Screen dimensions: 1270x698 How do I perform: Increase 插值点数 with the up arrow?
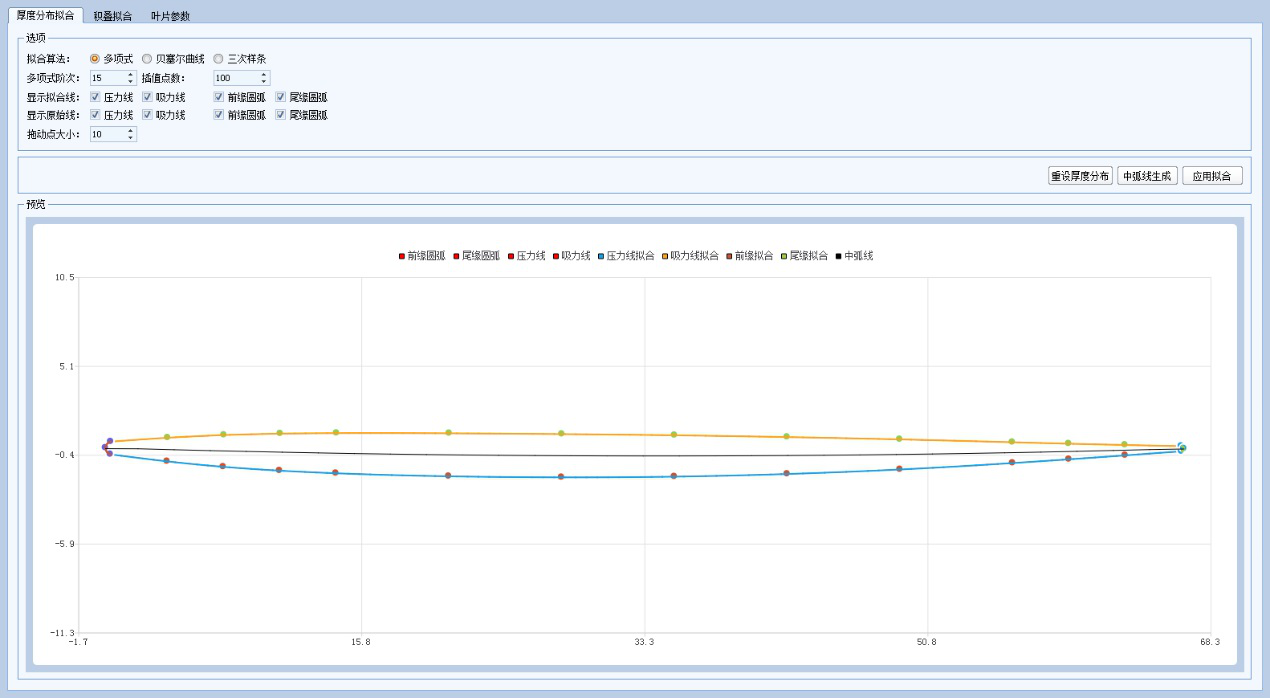pos(264,74)
